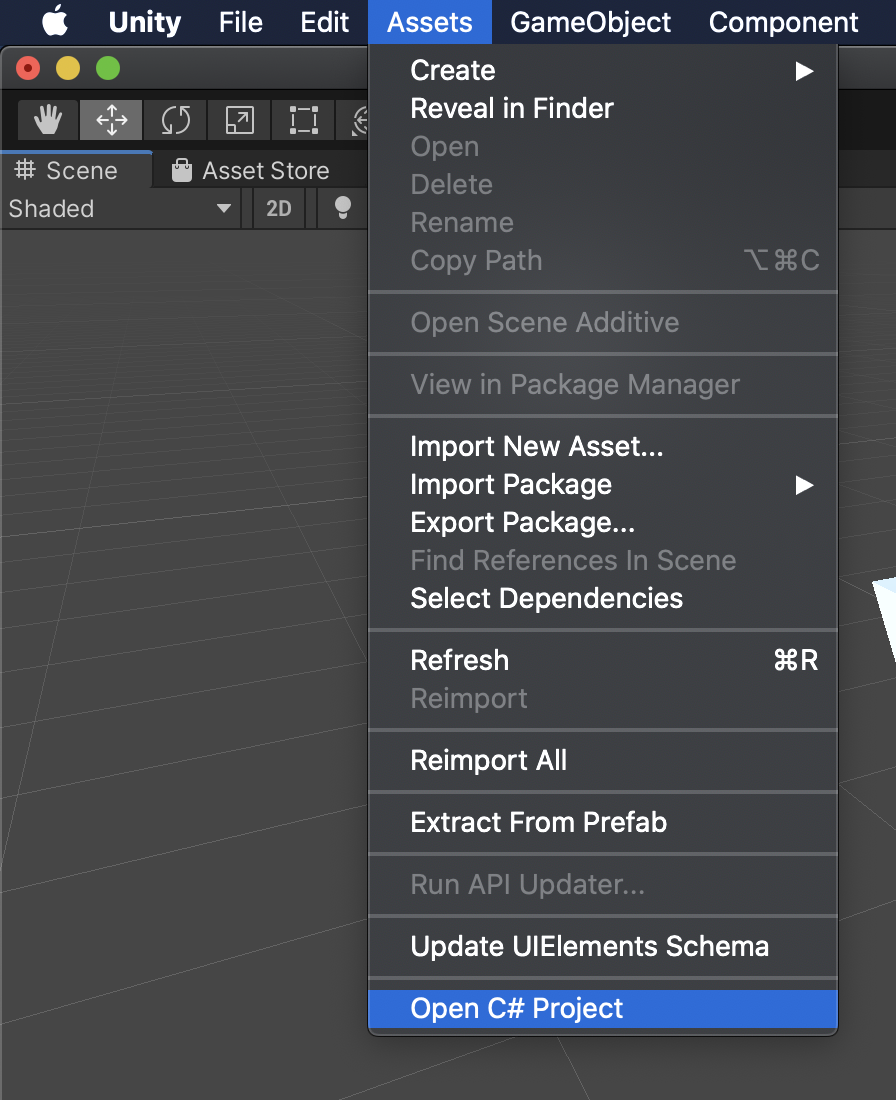The width and height of the screenshot is (896, 1100).
Task: Open the Unity application menu
Action: pos(145,22)
